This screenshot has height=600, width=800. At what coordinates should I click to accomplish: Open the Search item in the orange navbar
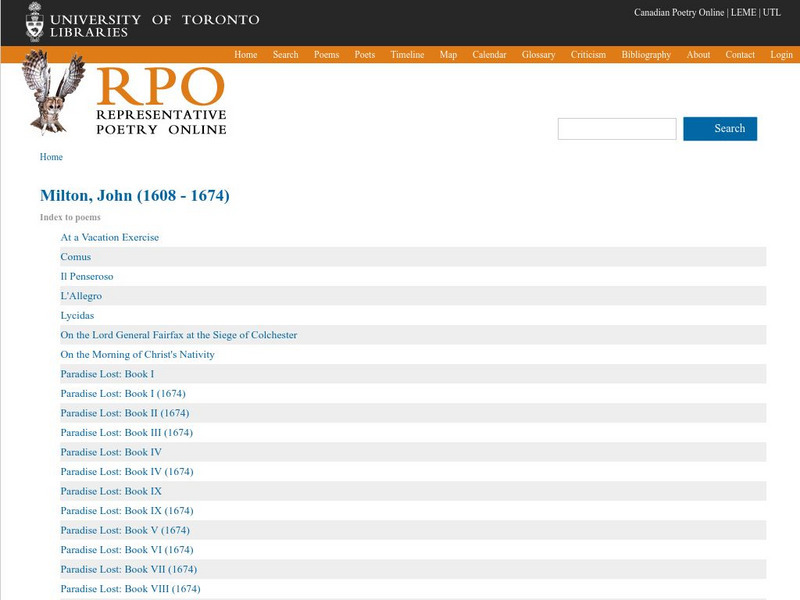[x=285, y=55]
